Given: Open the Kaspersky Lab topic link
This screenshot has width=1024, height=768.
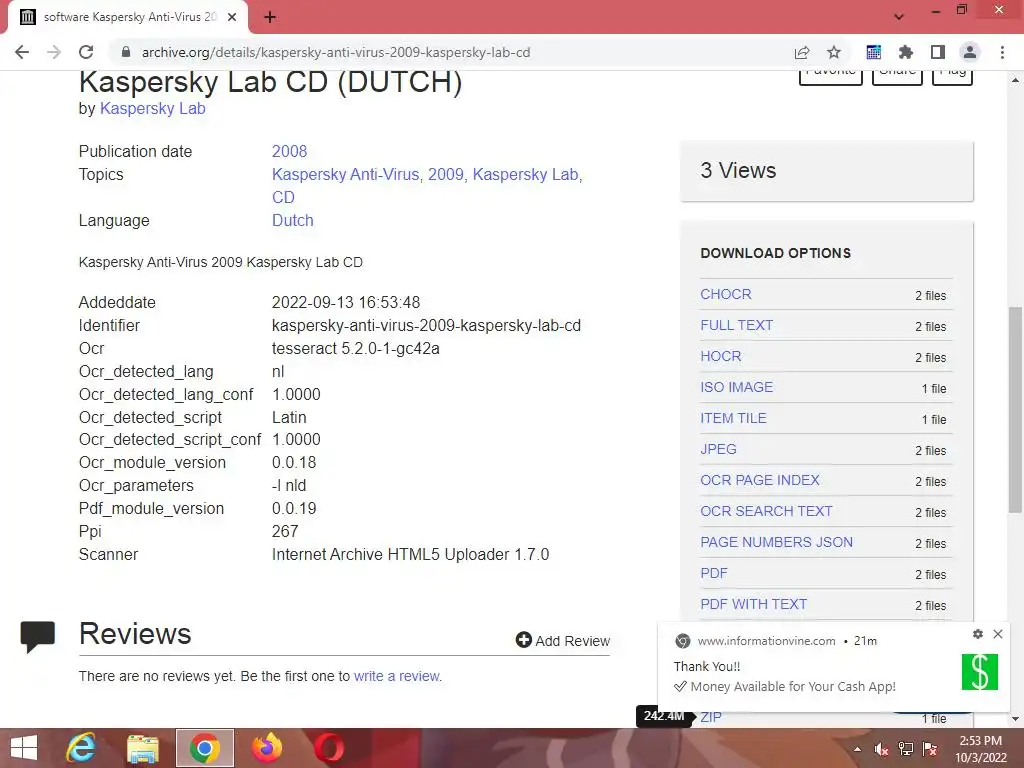Looking at the screenshot, I should pos(525,174).
